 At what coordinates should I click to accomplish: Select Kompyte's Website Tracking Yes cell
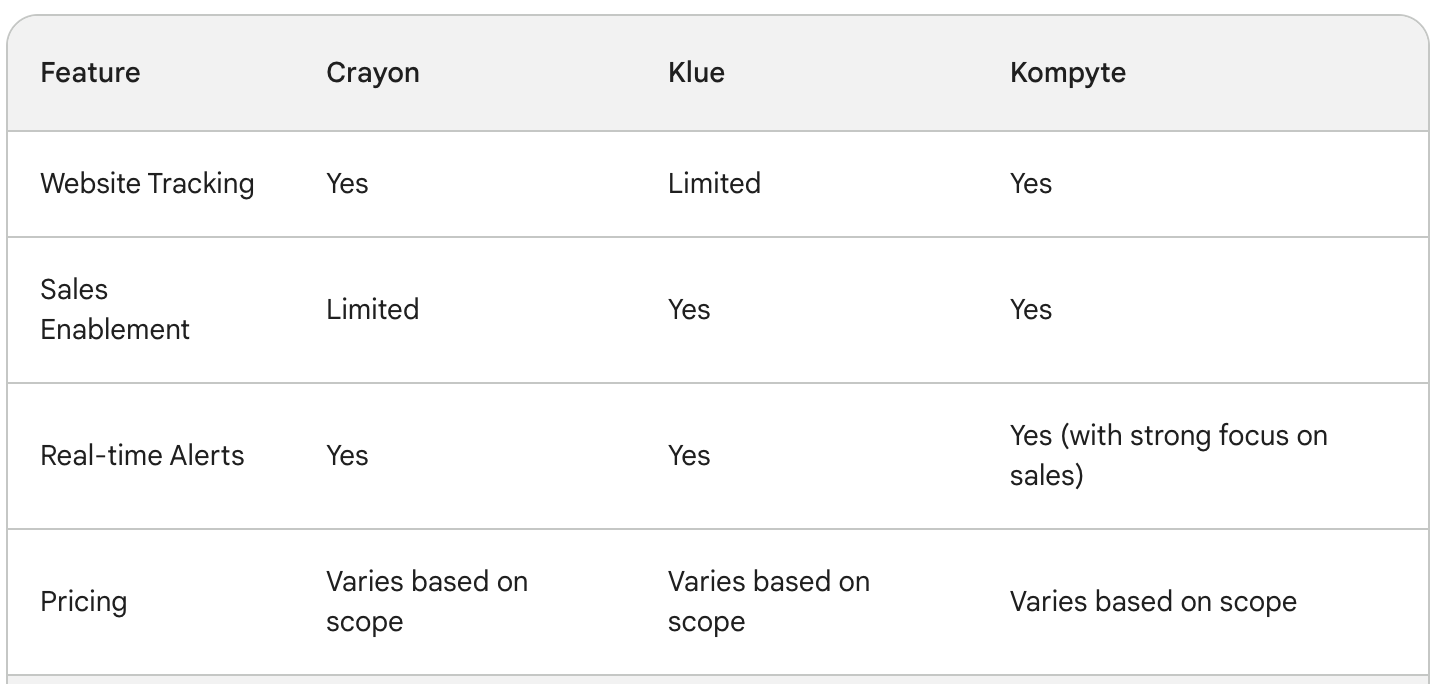click(1031, 184)
